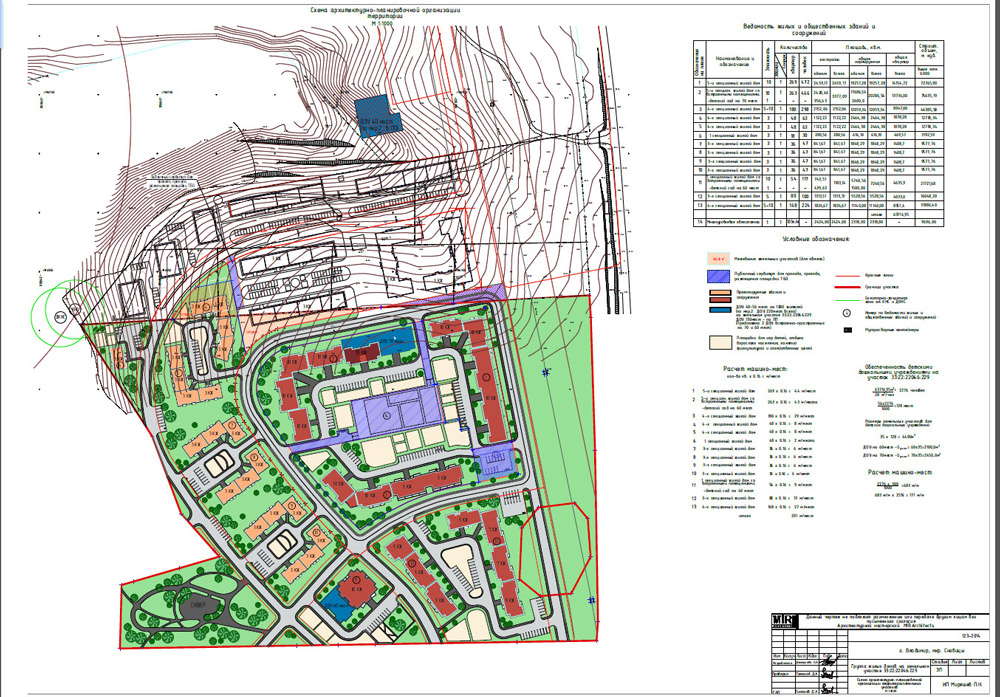
Task: Click the MIR Architects logo in title block
Action: click(782, 621)
